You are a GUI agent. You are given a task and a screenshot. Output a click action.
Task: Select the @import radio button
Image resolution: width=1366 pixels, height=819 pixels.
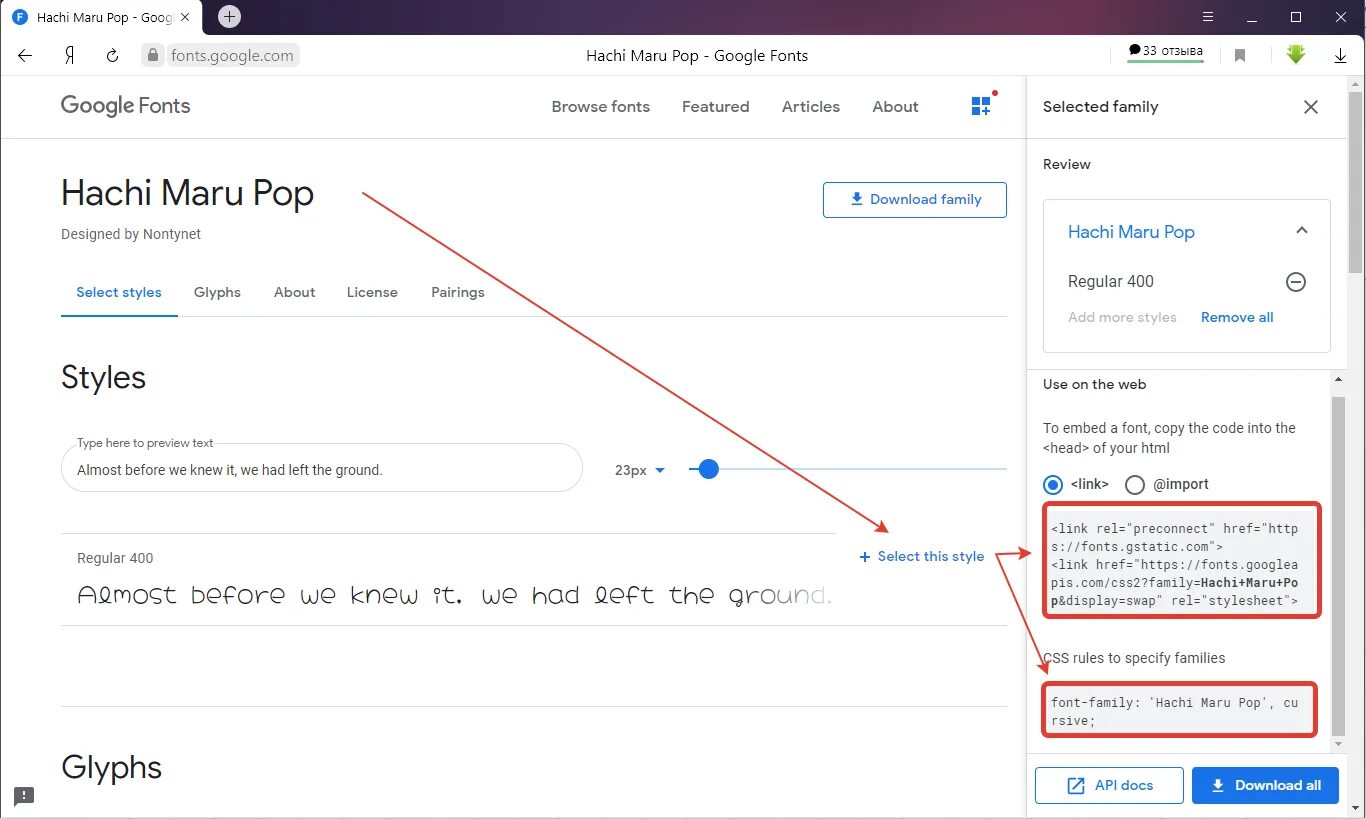(1135, 484)
